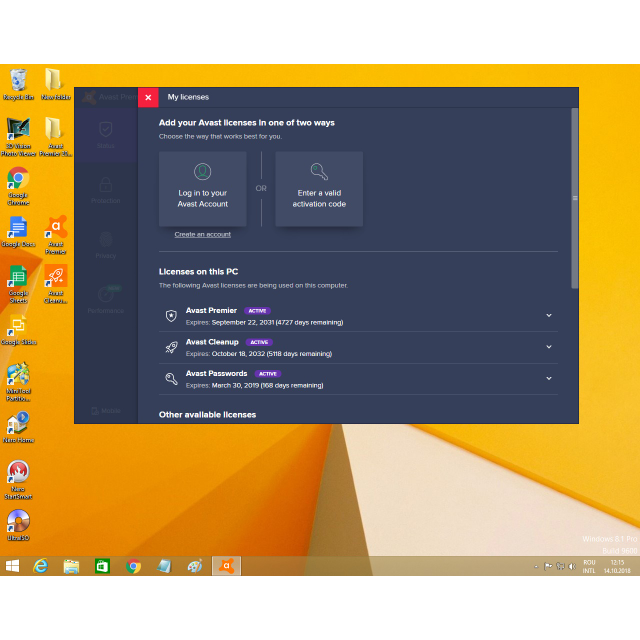The image size is (640, 640).
Task: Open Windows Store from taskbar
Action: tap(102, 566)
